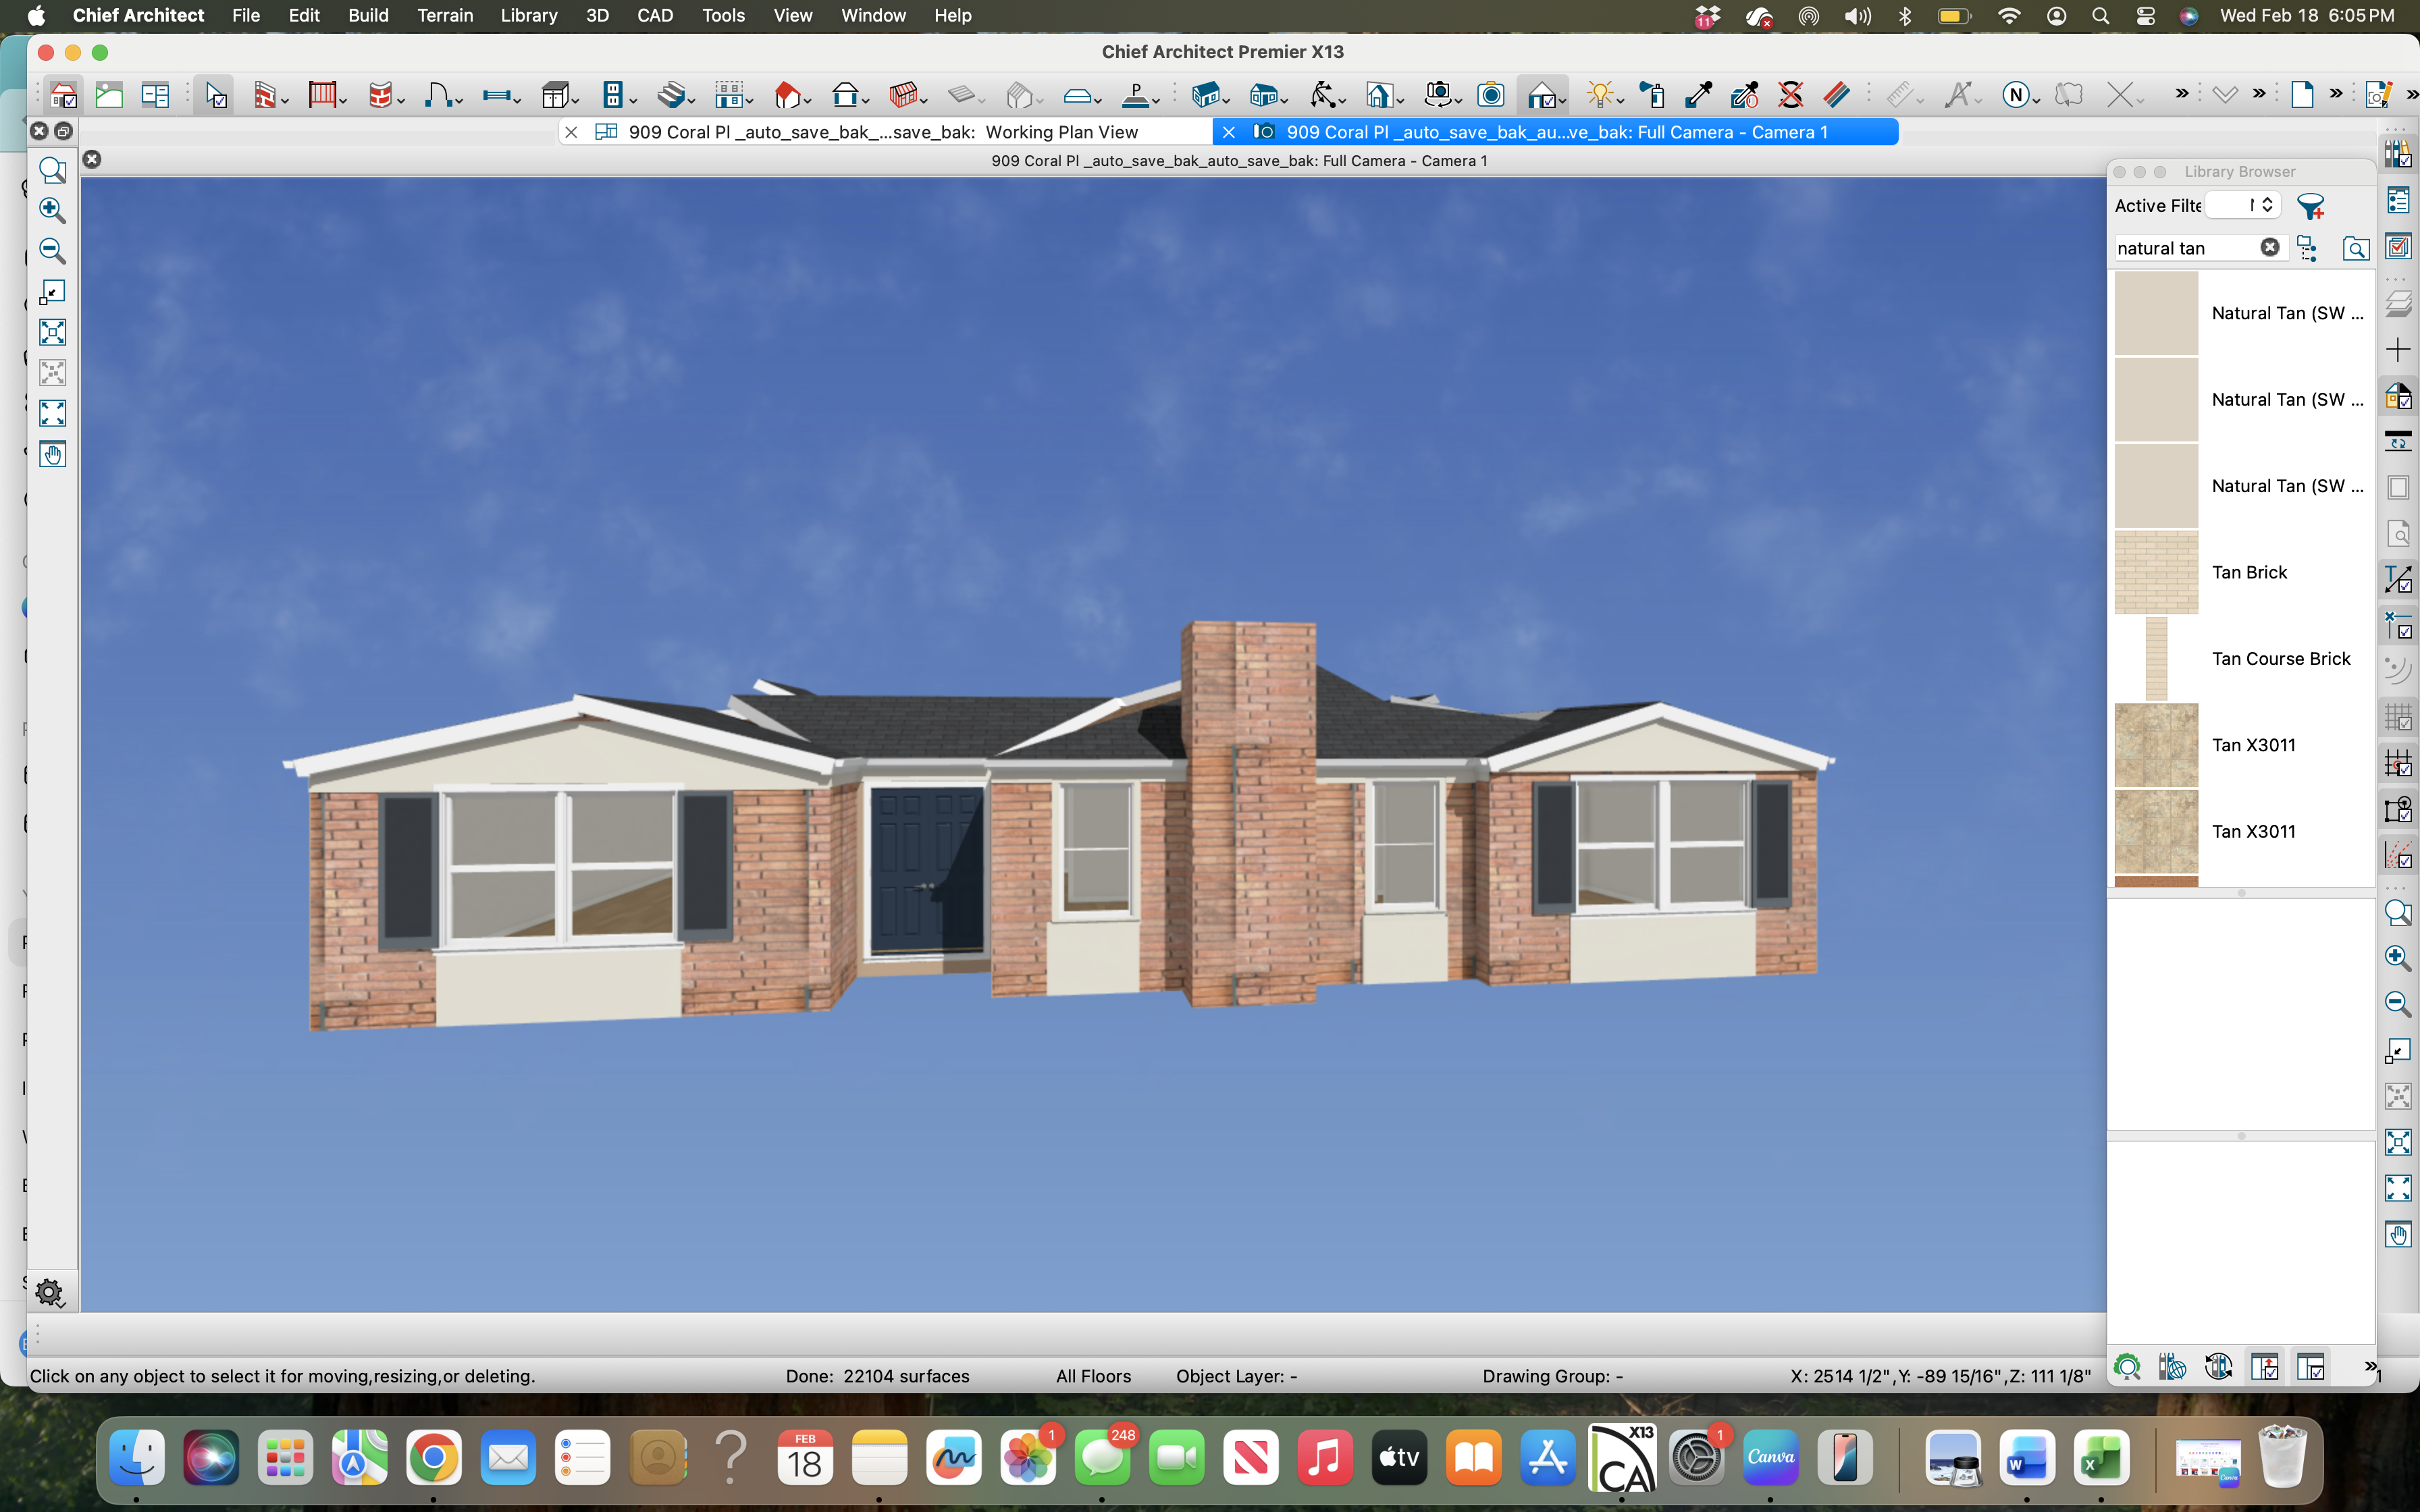
Task: Select the Material Eyedropper tool
Action: coord(1697,95)
